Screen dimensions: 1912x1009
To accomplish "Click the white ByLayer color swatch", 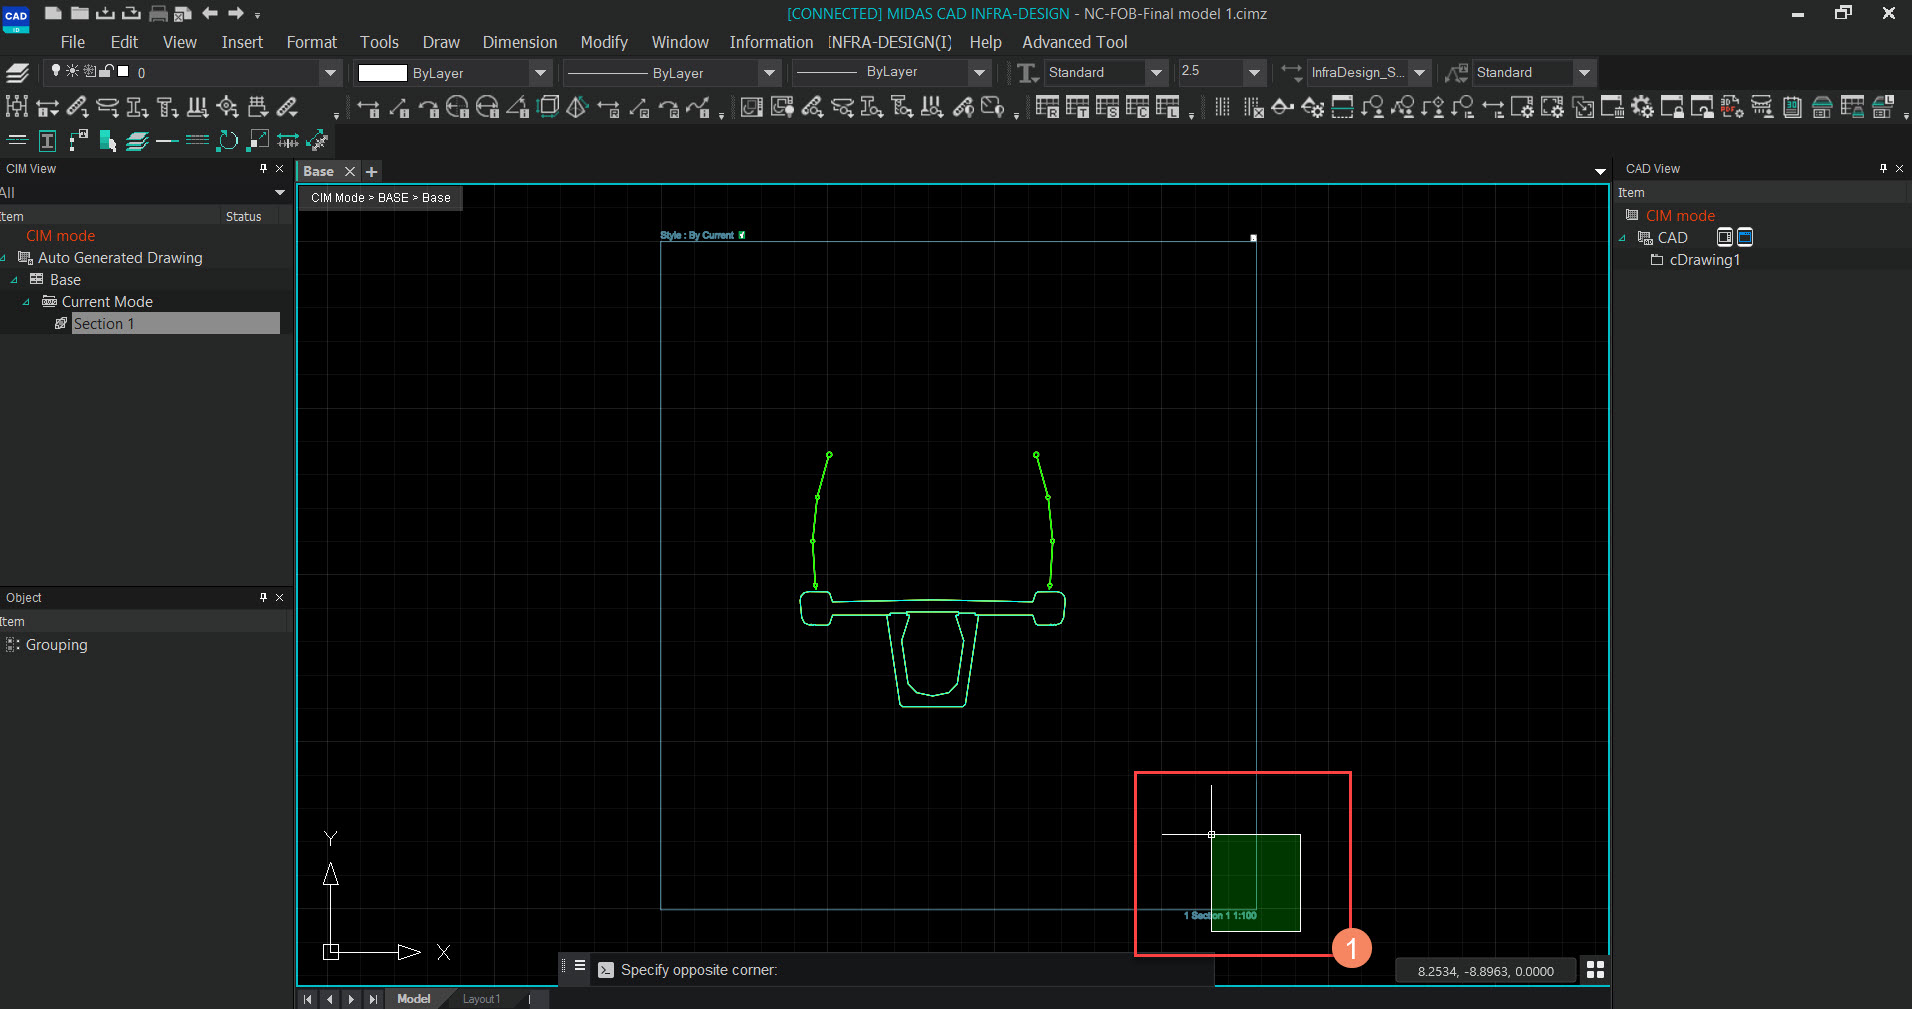I will (382, 73).
